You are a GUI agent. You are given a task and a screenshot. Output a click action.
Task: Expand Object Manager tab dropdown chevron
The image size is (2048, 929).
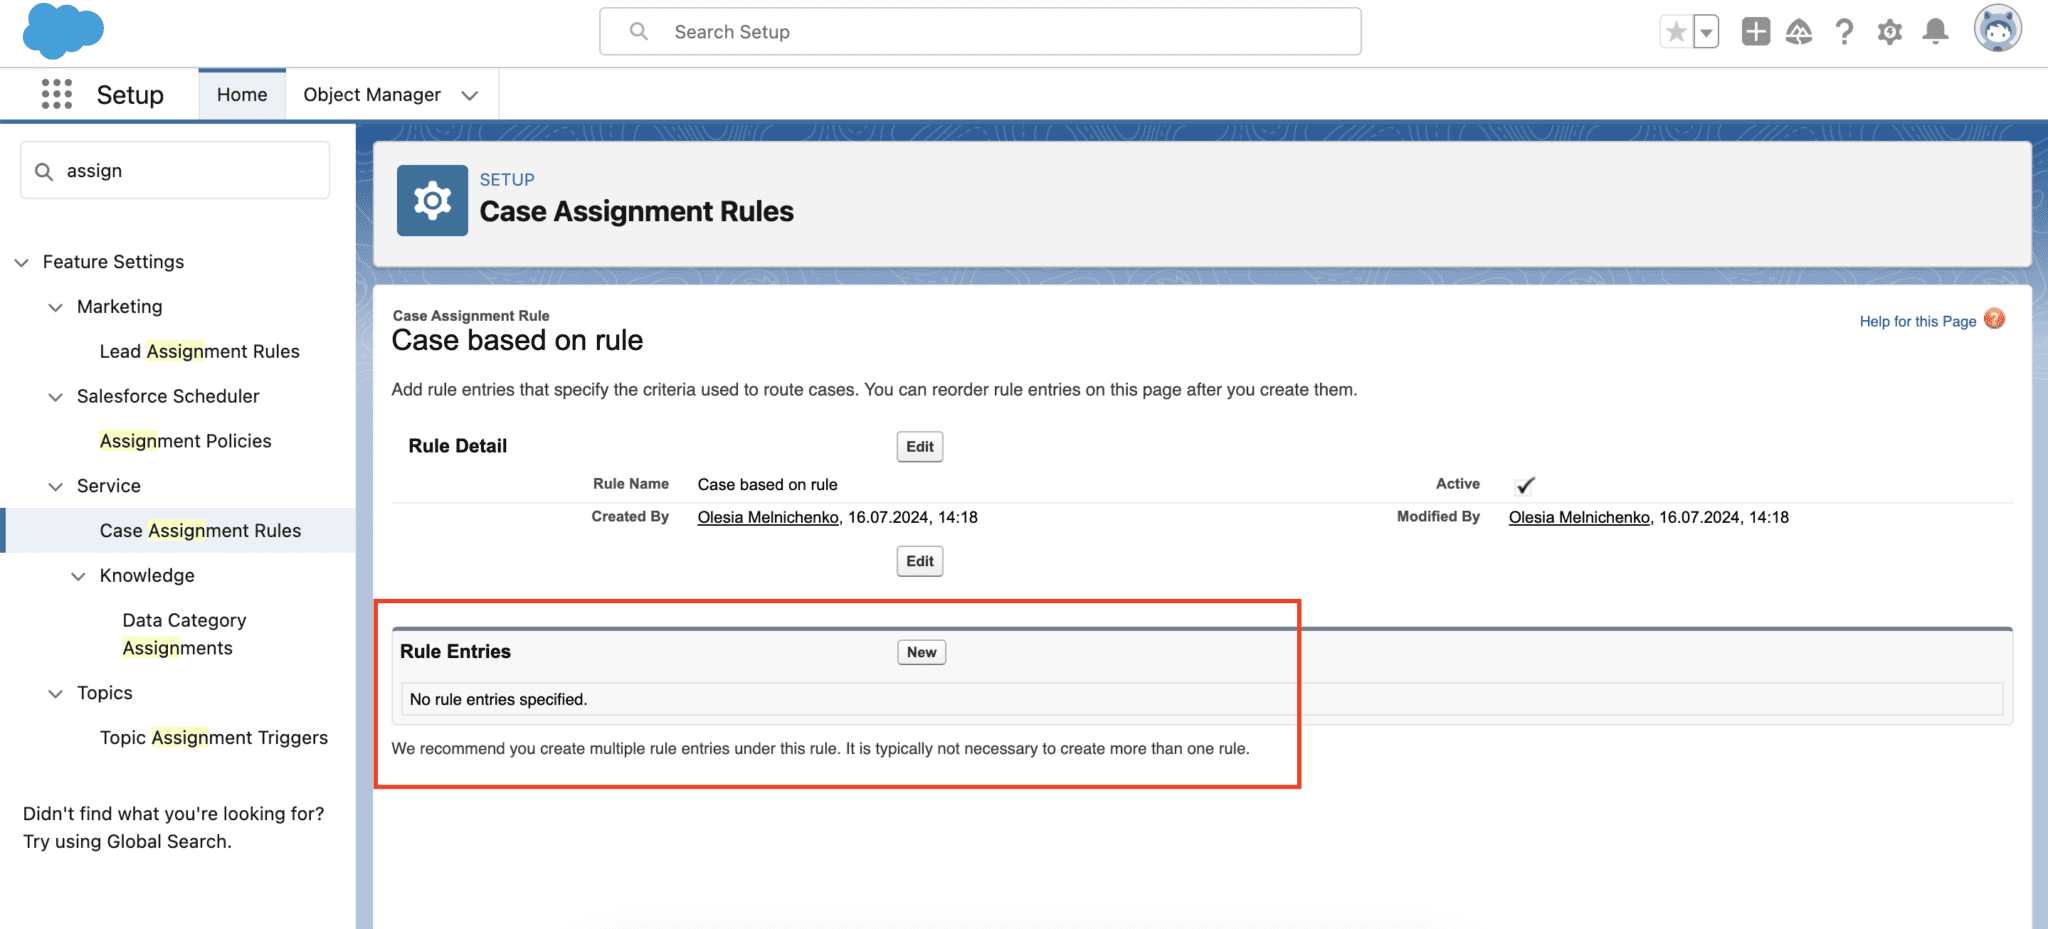469,95
